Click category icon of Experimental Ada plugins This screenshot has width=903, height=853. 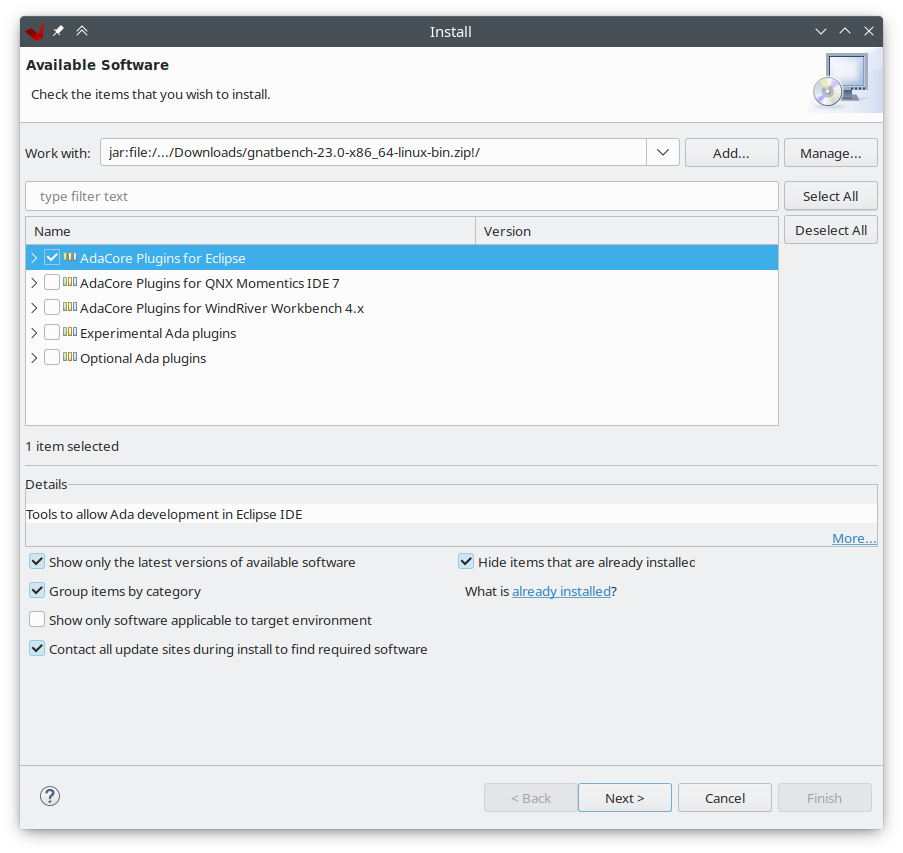70,332
